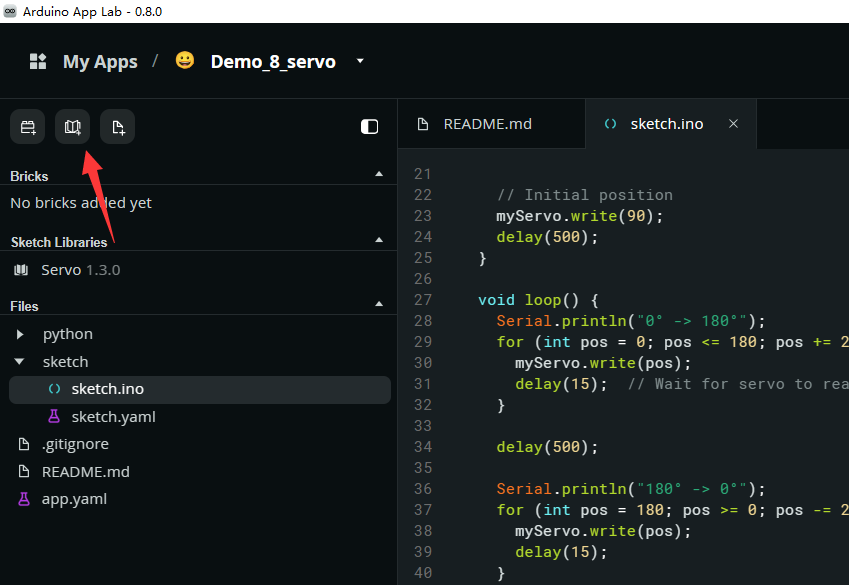Collapse the Files section
This screenshot has height=585, width=849.
(x=379, y=304)
